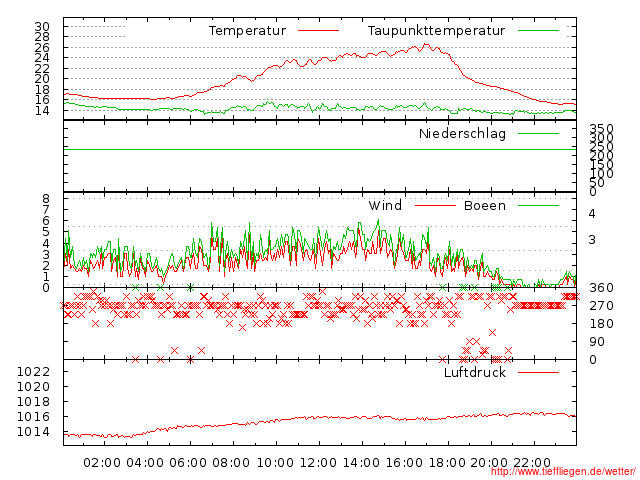Click the green line sample beside Taupunkttemperatur
This screenshot has height=480, width=640.
tap(538, 31)
